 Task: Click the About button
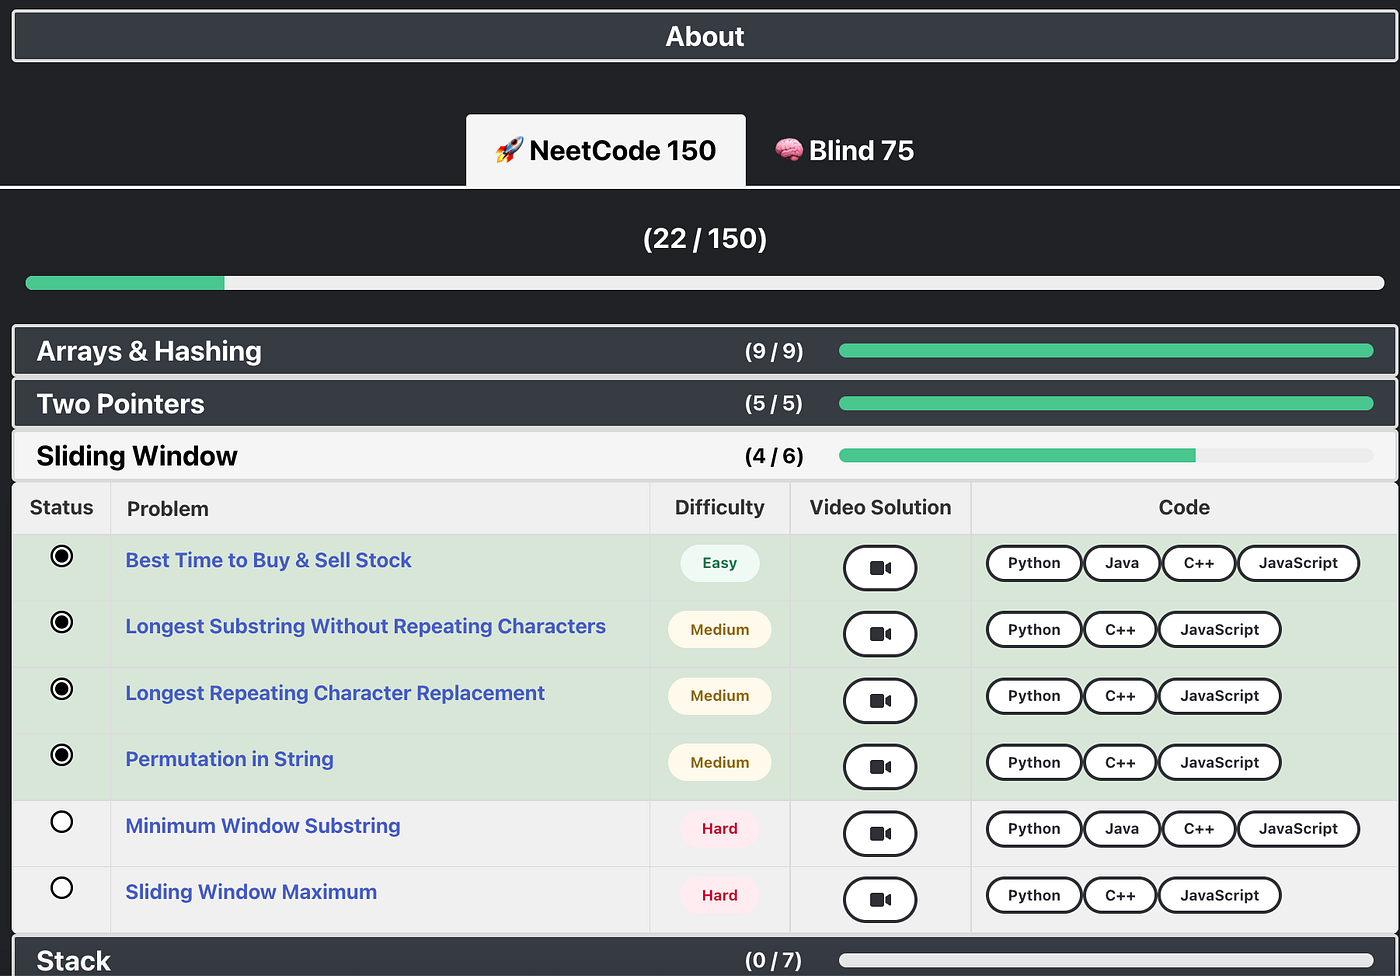pos(704,36)
